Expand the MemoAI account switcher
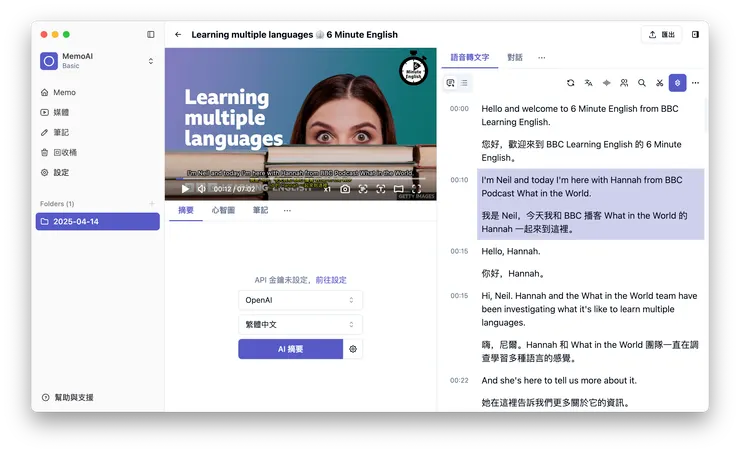740x453 pixels. pos(151,61)
